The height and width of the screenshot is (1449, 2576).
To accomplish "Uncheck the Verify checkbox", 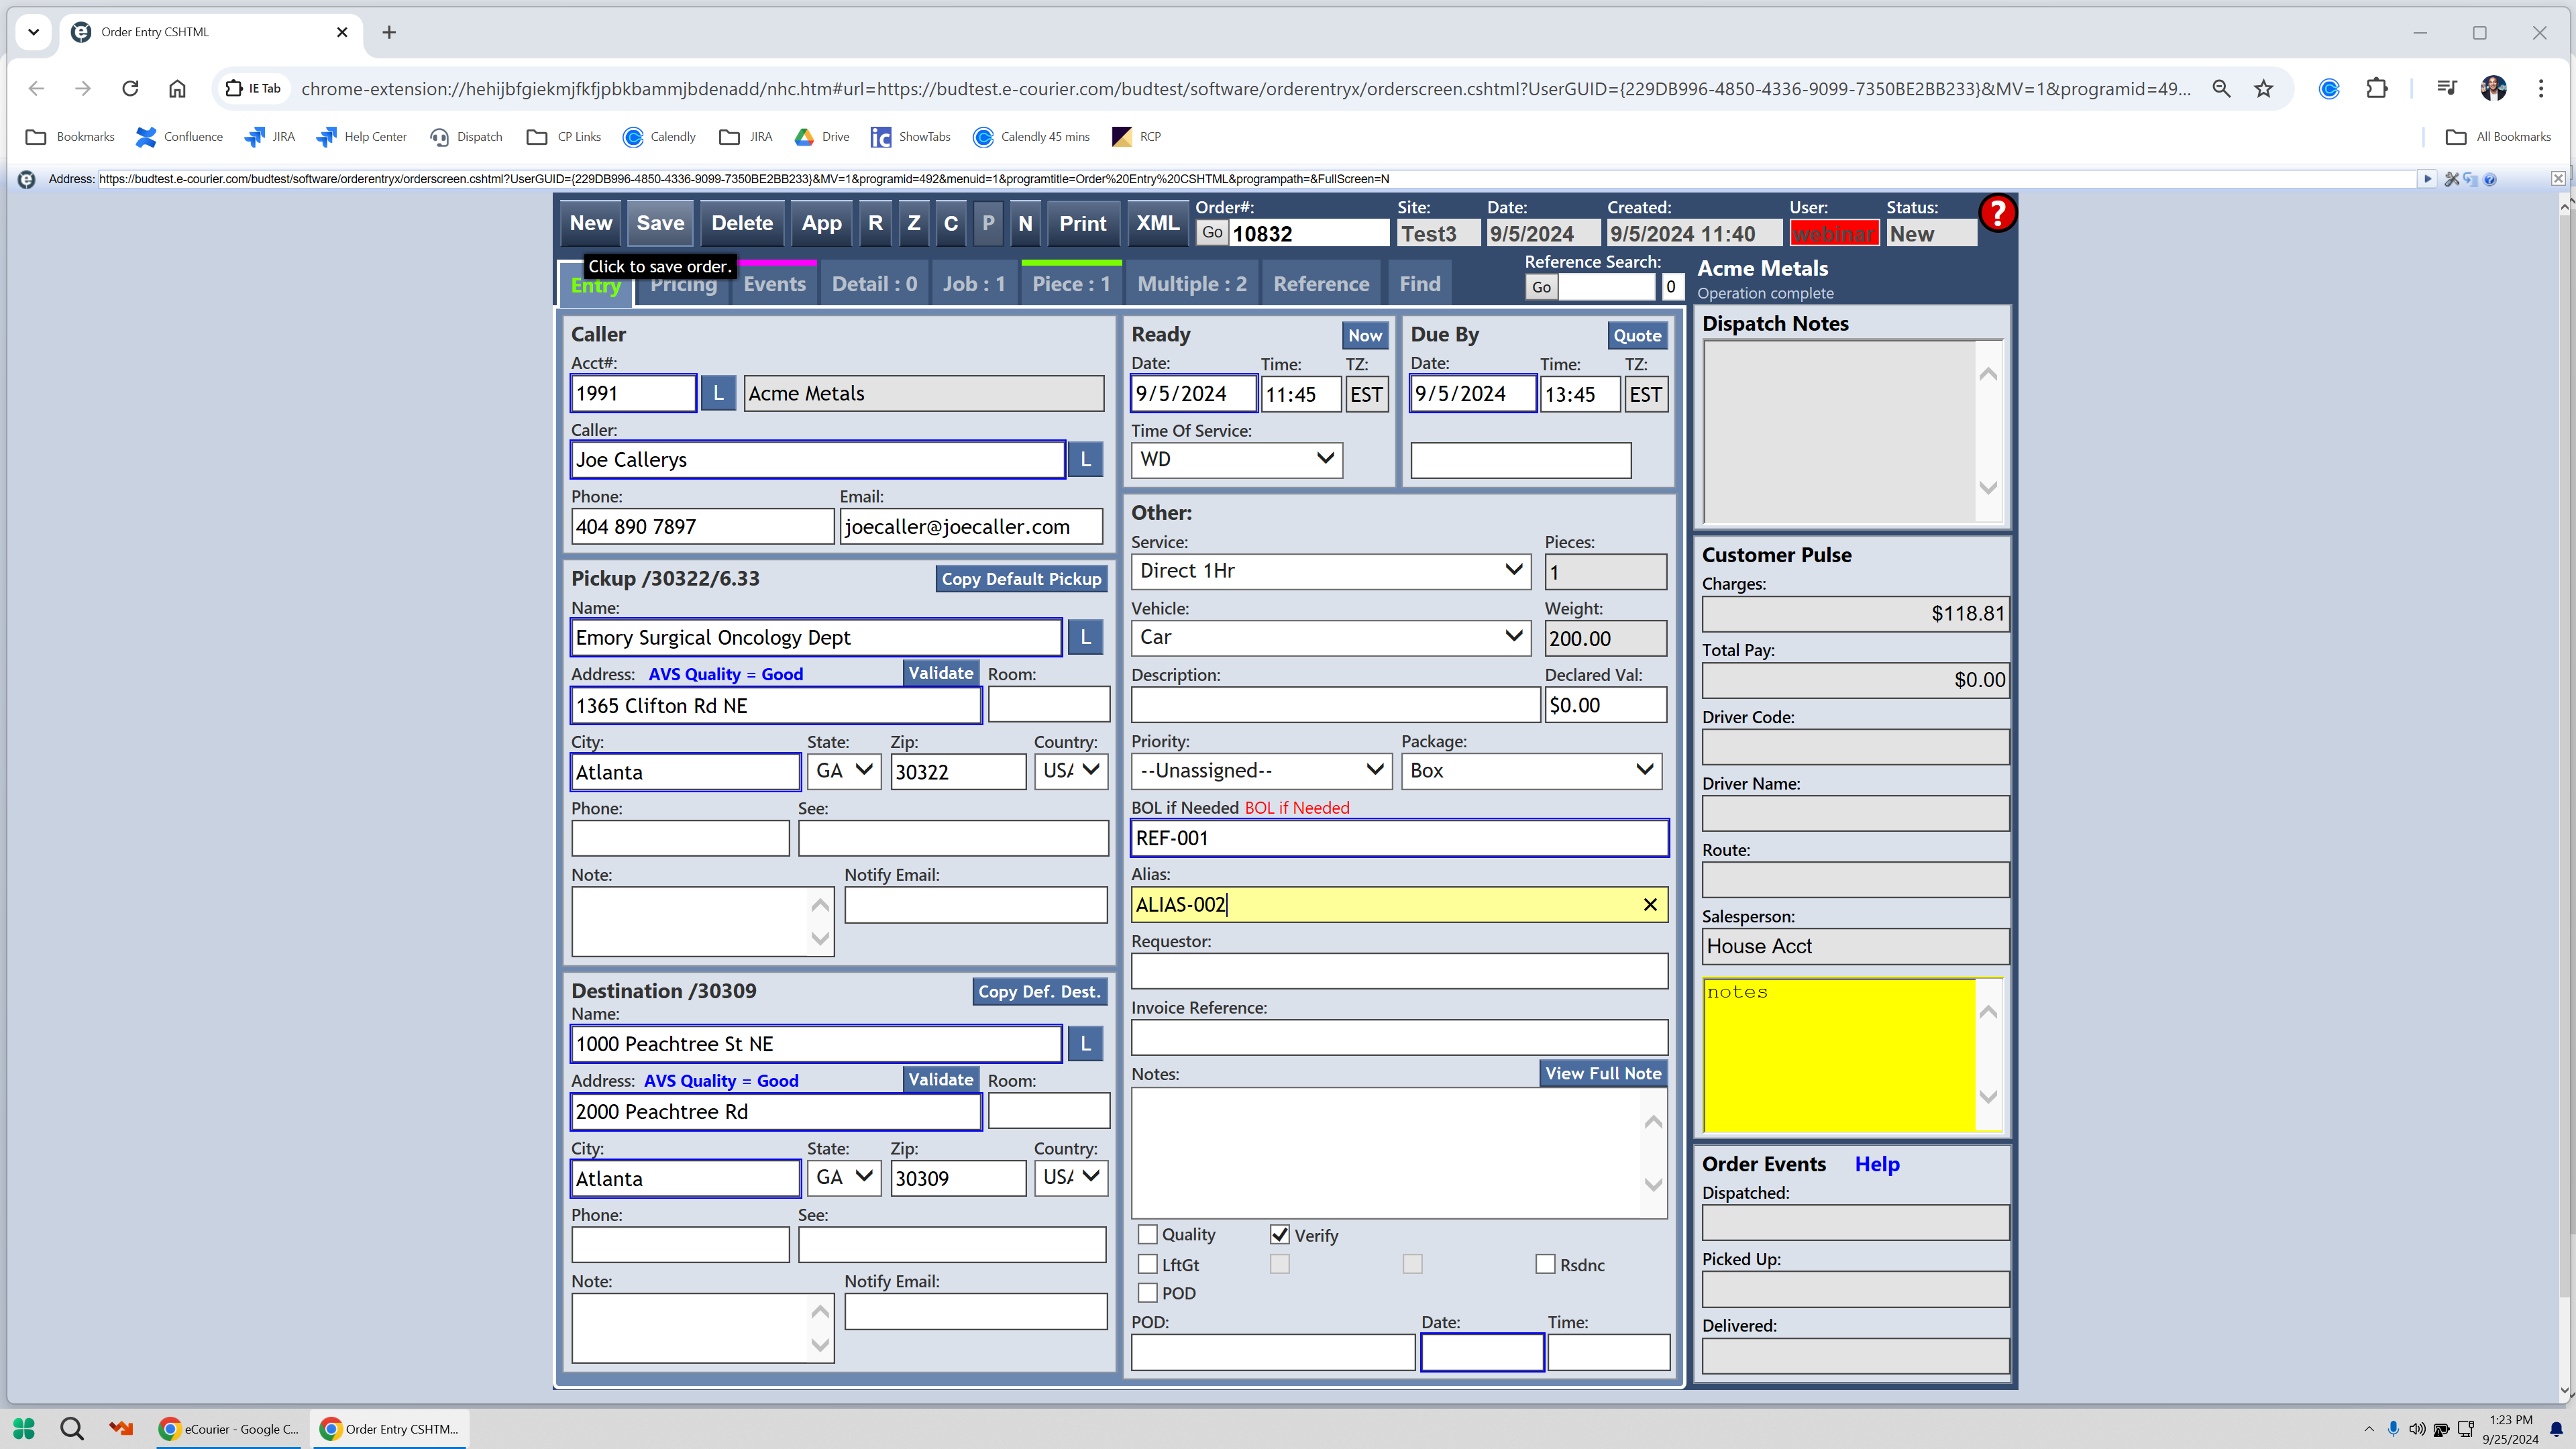I will (x=1280, y=1234).
